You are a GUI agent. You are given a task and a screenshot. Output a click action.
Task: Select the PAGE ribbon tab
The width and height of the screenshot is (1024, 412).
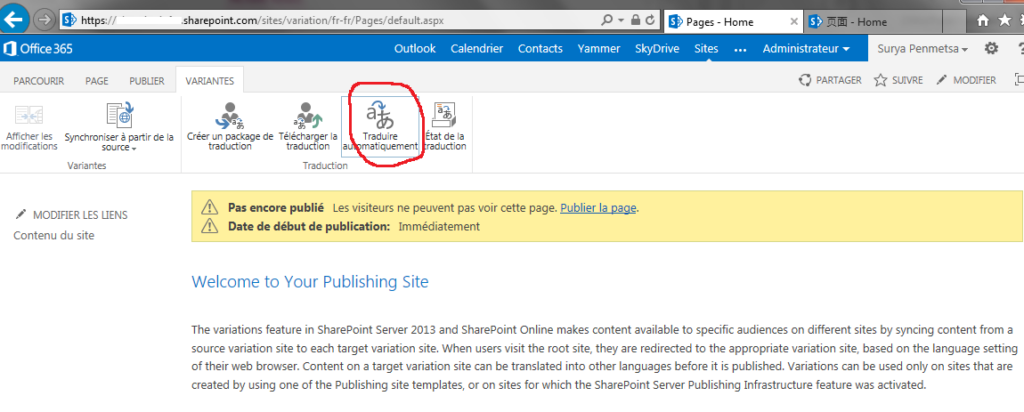pos(97,80)
